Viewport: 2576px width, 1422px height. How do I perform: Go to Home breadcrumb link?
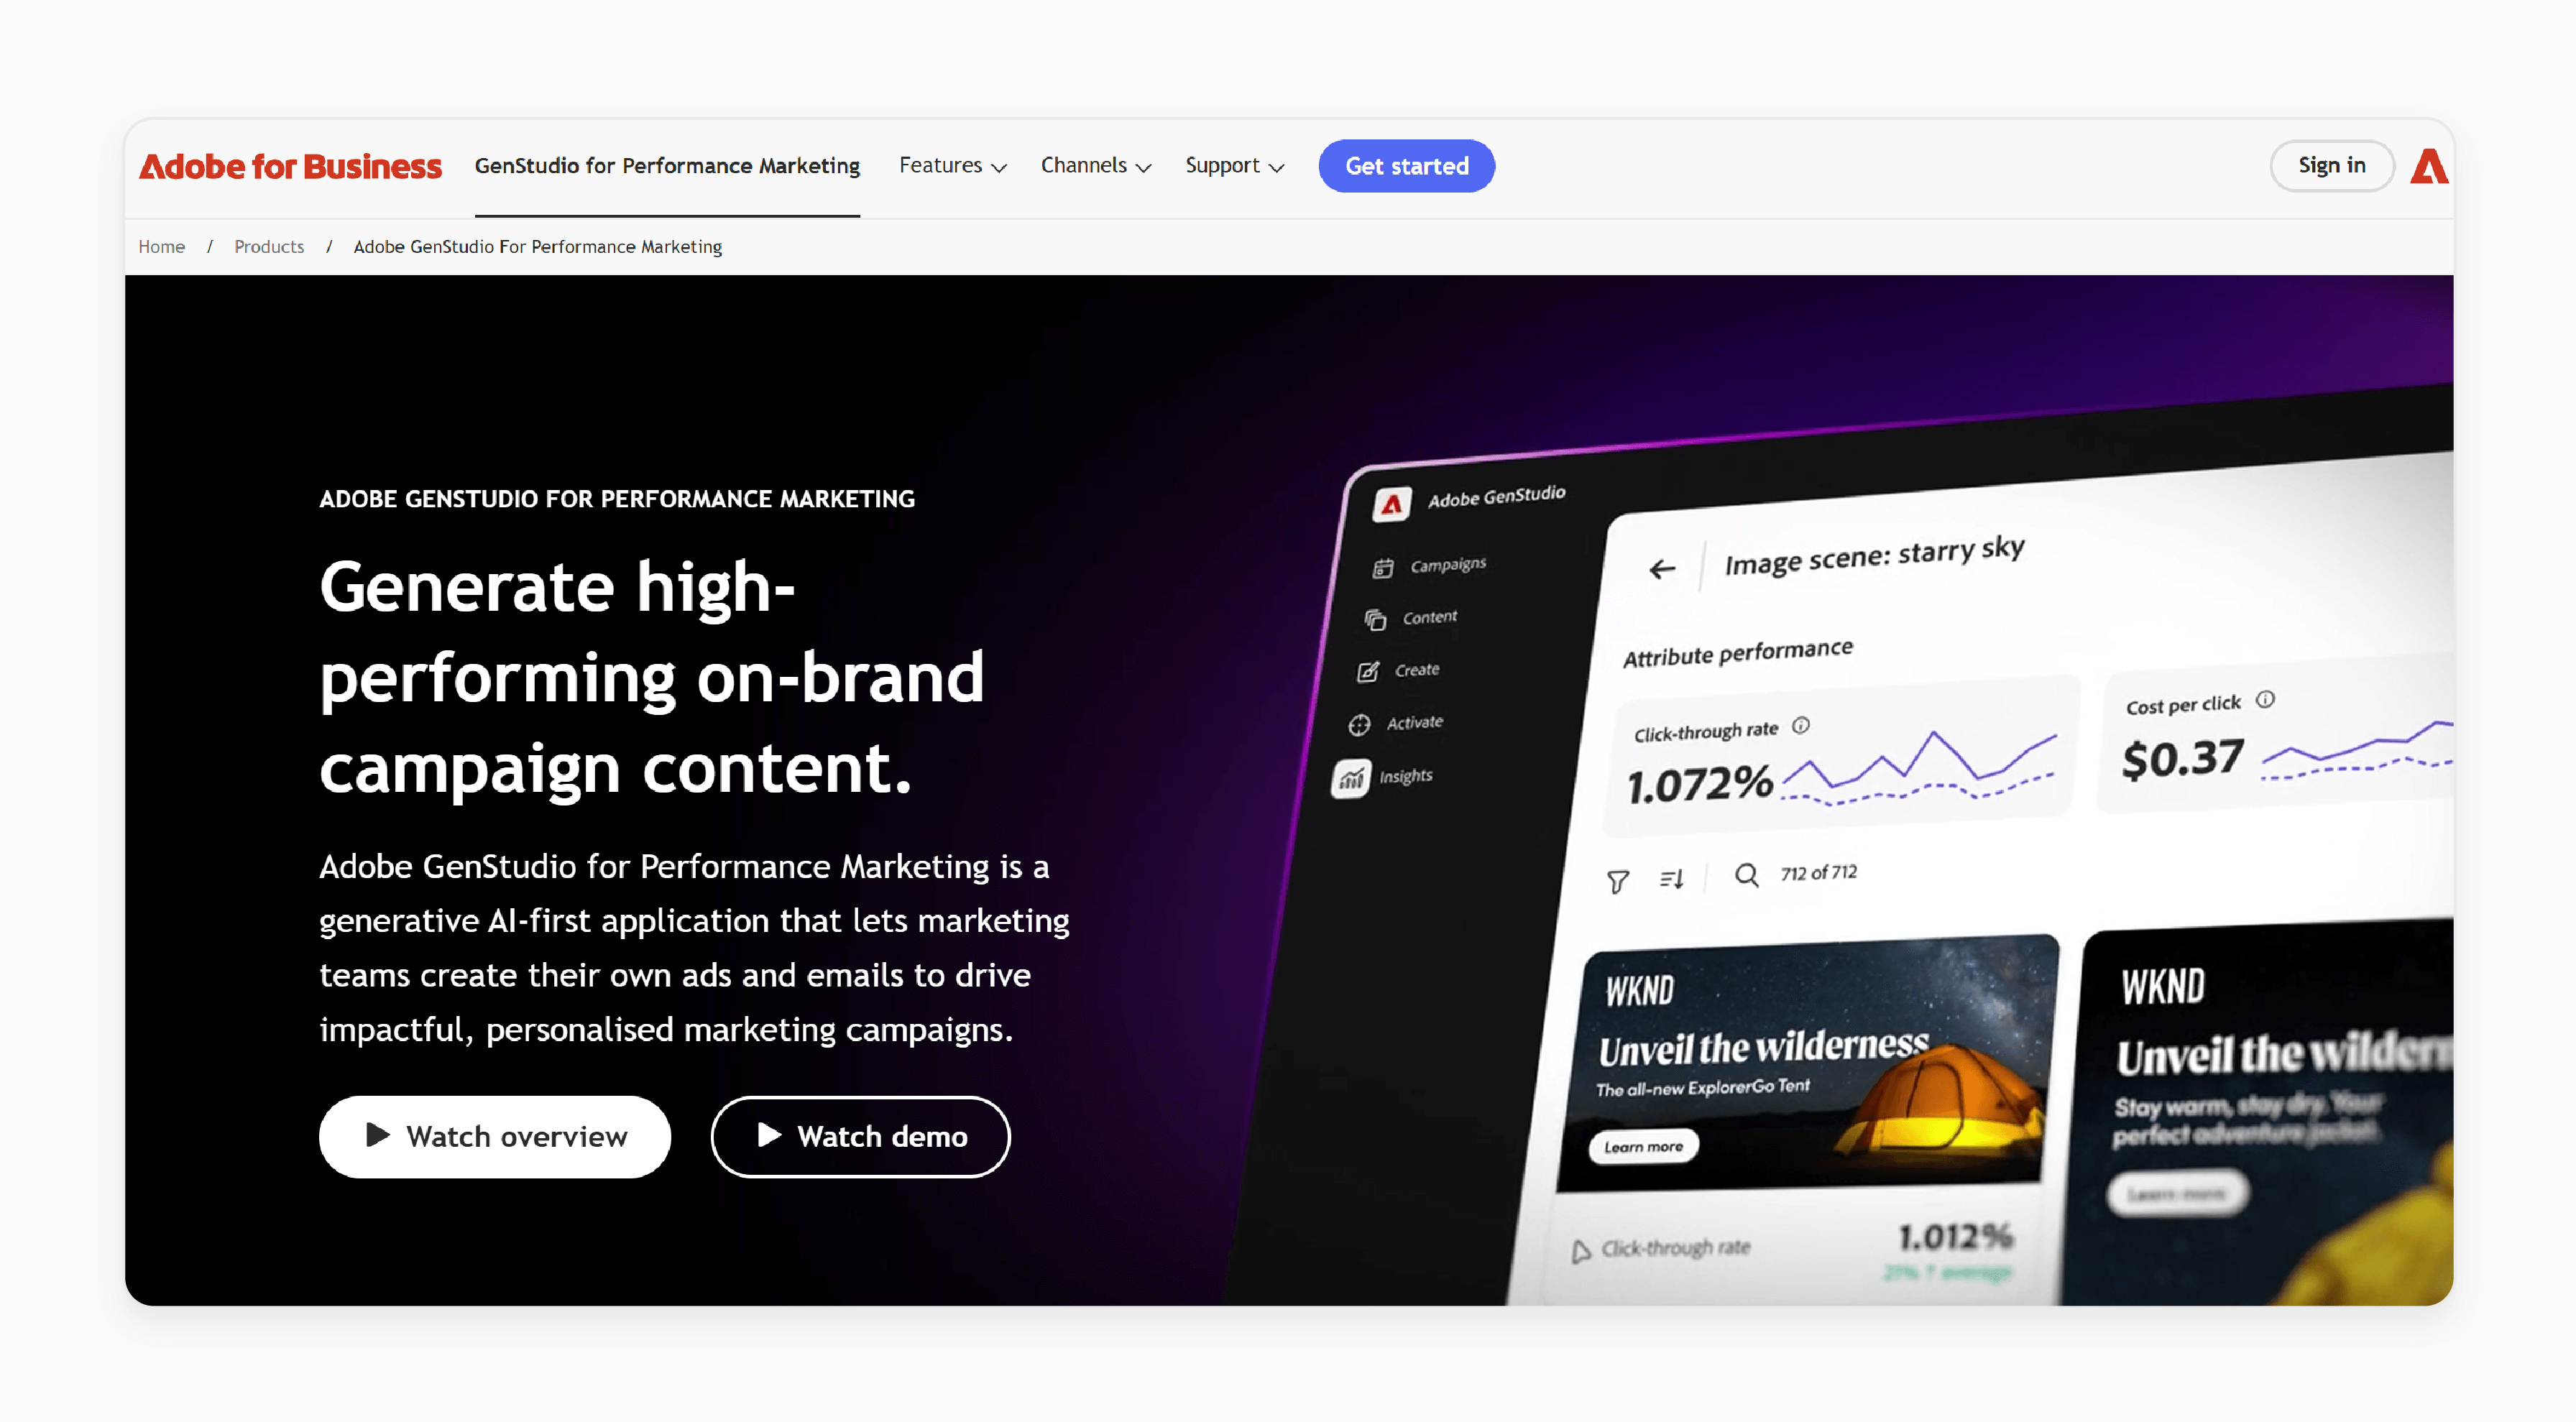point(161,247)
